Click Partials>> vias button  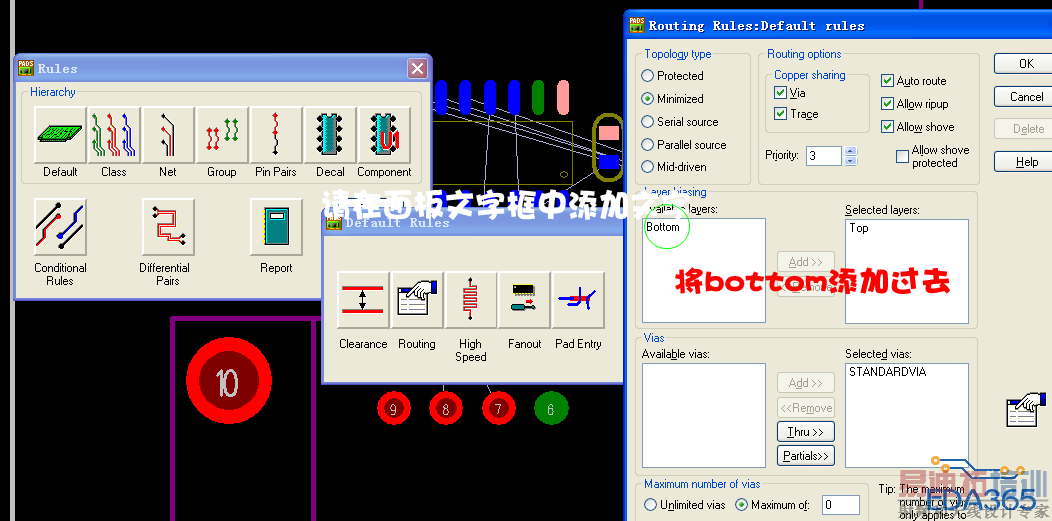(806, 456)
